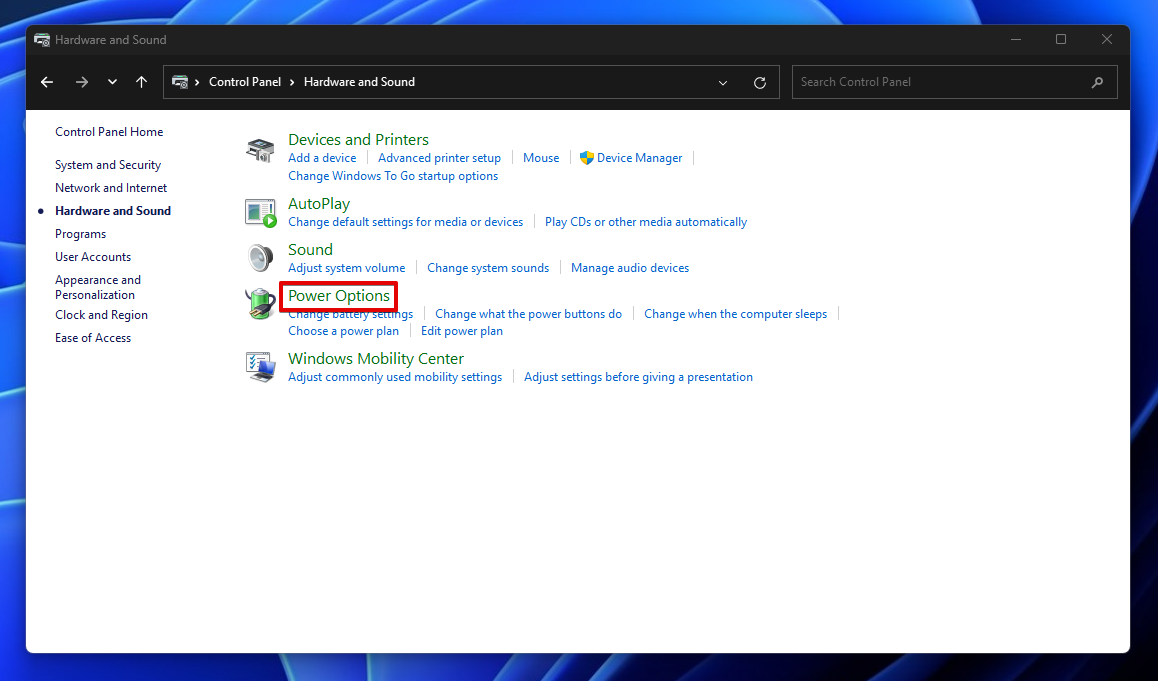Open Sound heading
The width and height of the screenshot is (1158, 681).
coord(310,250)
